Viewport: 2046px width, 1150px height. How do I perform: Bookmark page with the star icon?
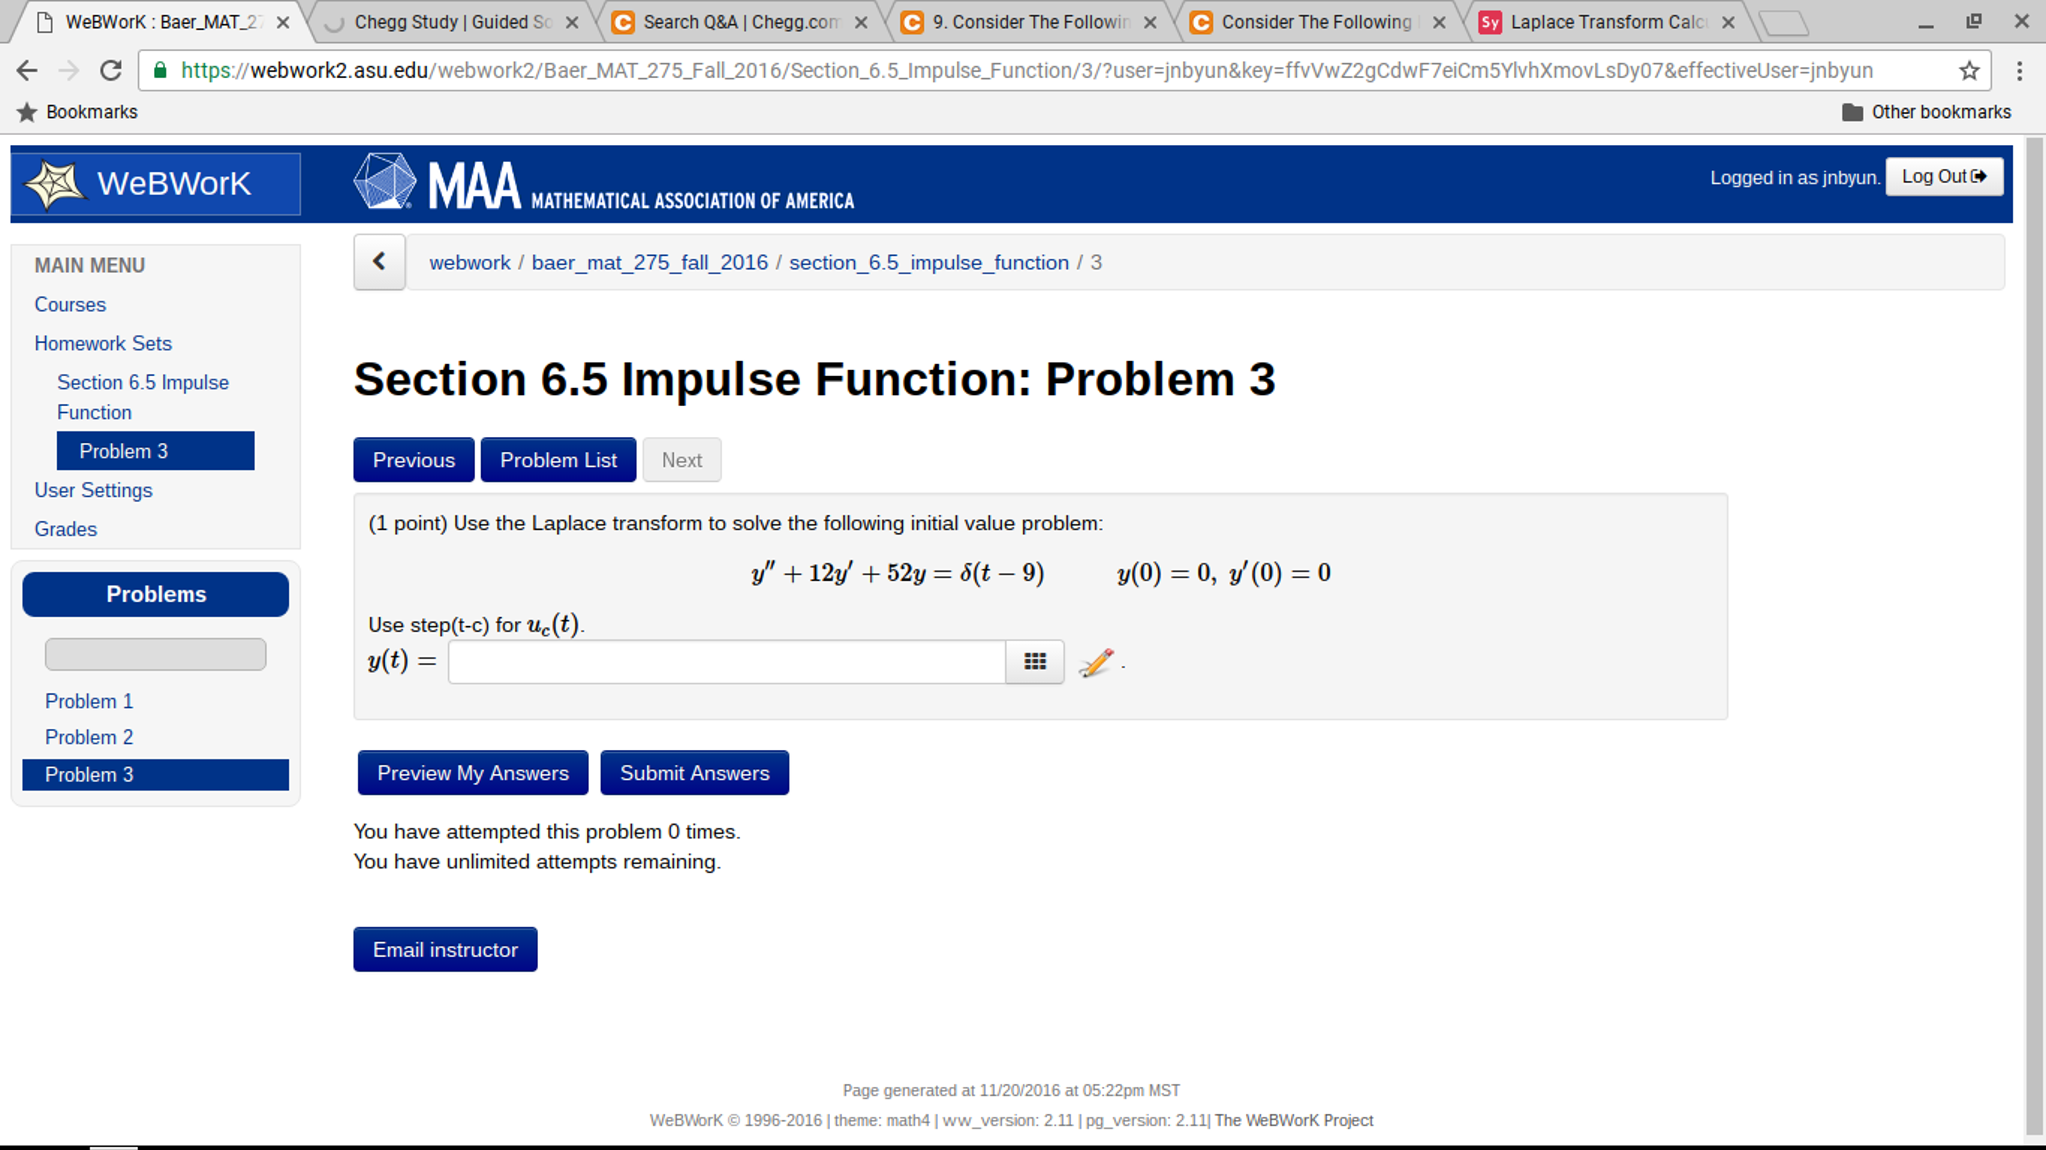1968,70
